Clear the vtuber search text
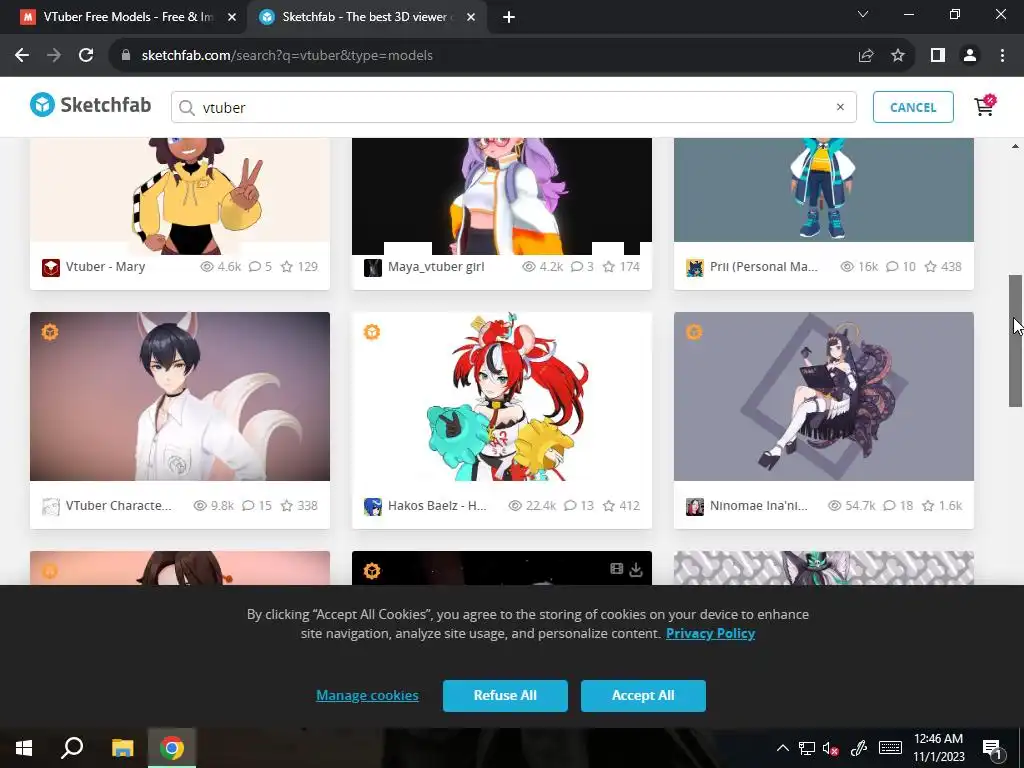Screen dimensions: 1024x768 pos(840,107)
